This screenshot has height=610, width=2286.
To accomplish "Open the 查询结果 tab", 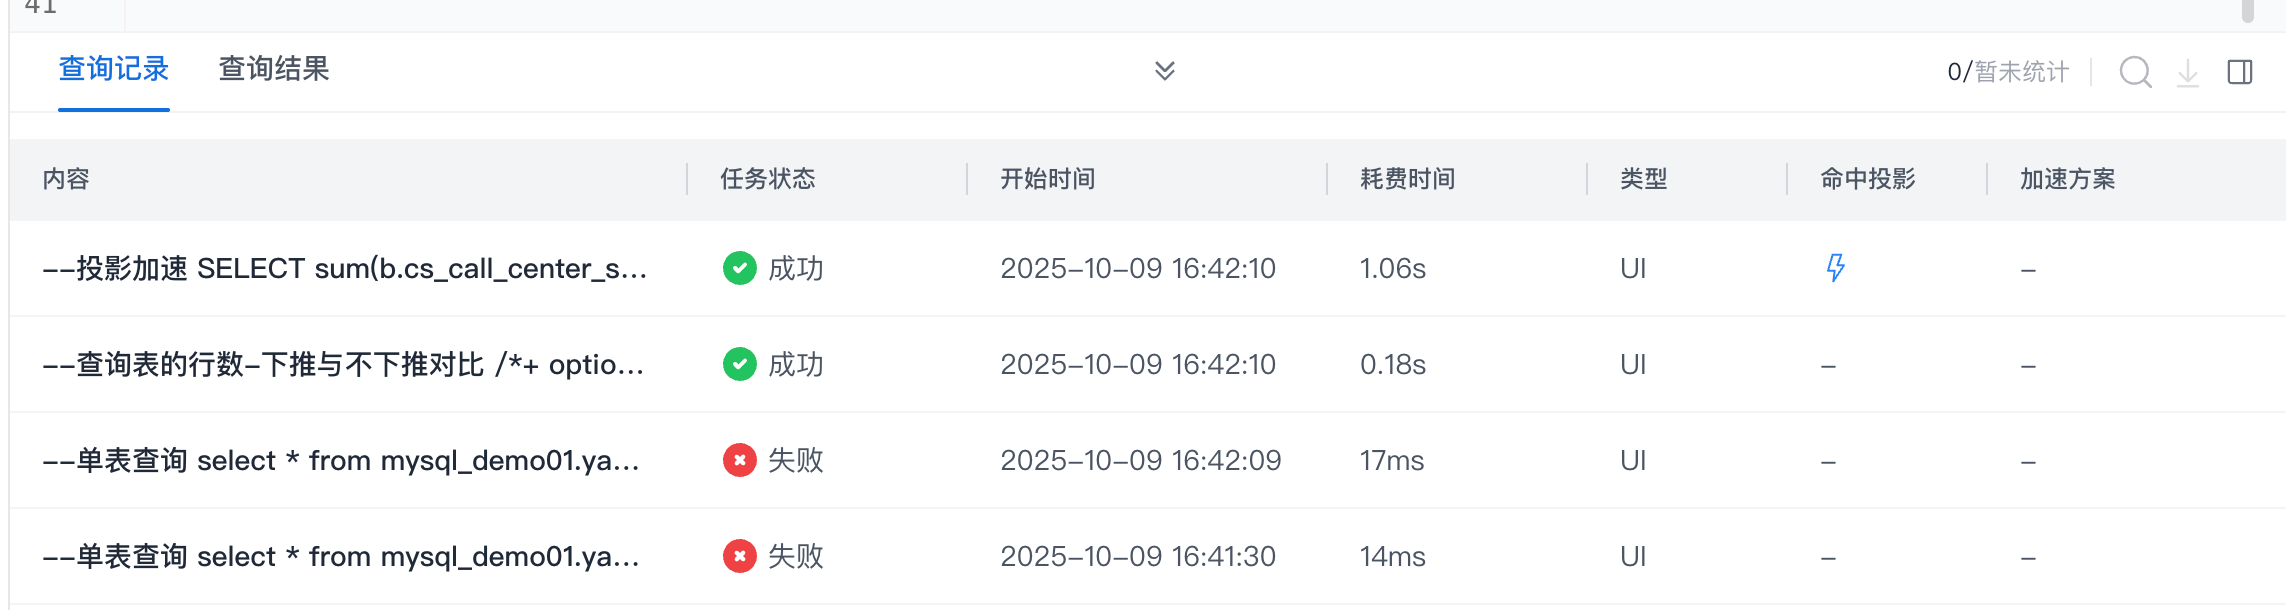I will click(274, 69).
